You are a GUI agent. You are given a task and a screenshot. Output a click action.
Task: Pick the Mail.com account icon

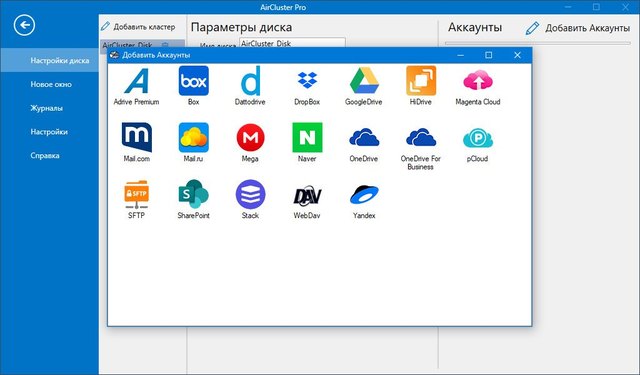pos(137,137)
